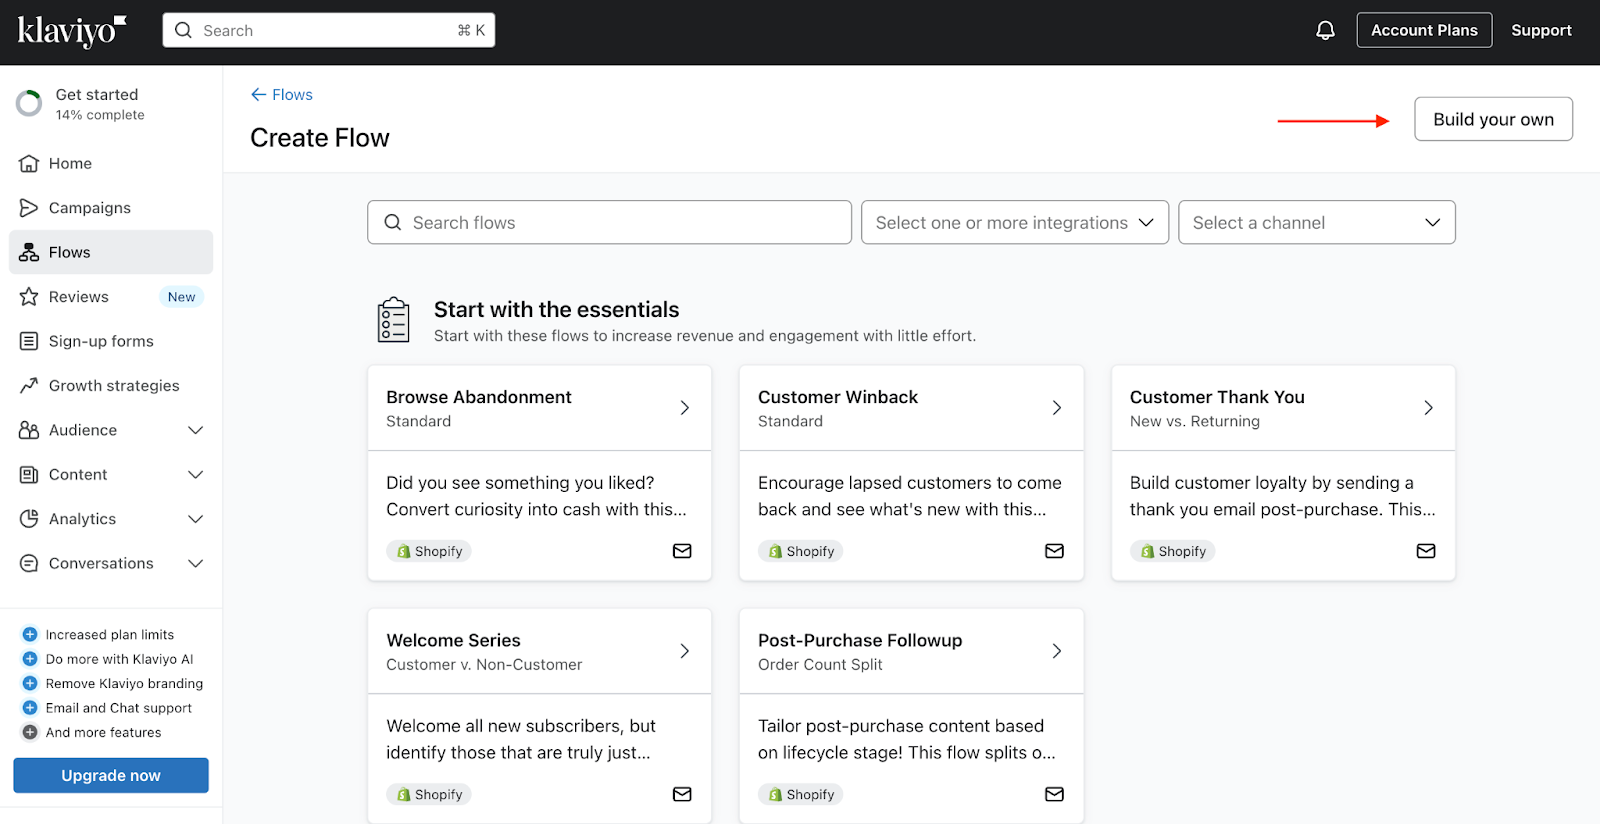Click 'And more features' text
The height and width of the screenshot is (824, 1600).
point(103,732)
